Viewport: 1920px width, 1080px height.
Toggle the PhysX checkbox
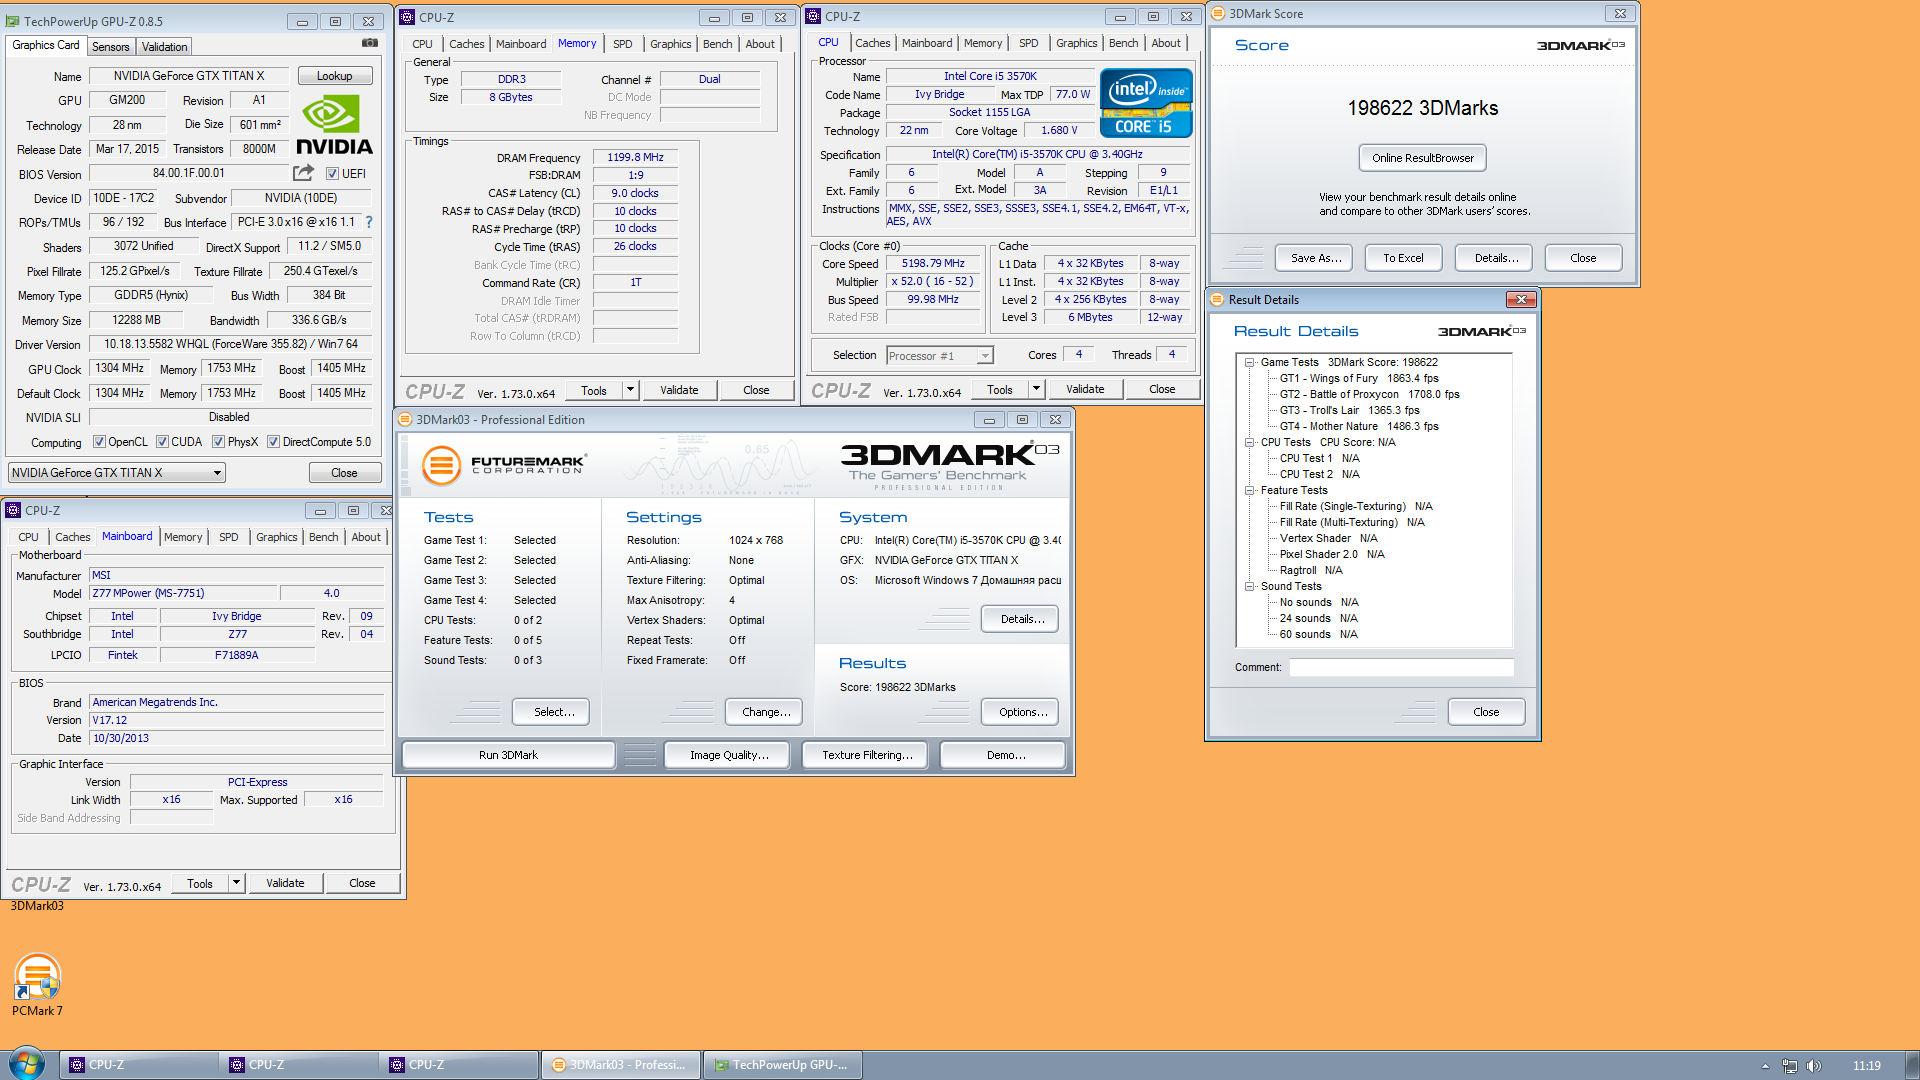[218, 442]
